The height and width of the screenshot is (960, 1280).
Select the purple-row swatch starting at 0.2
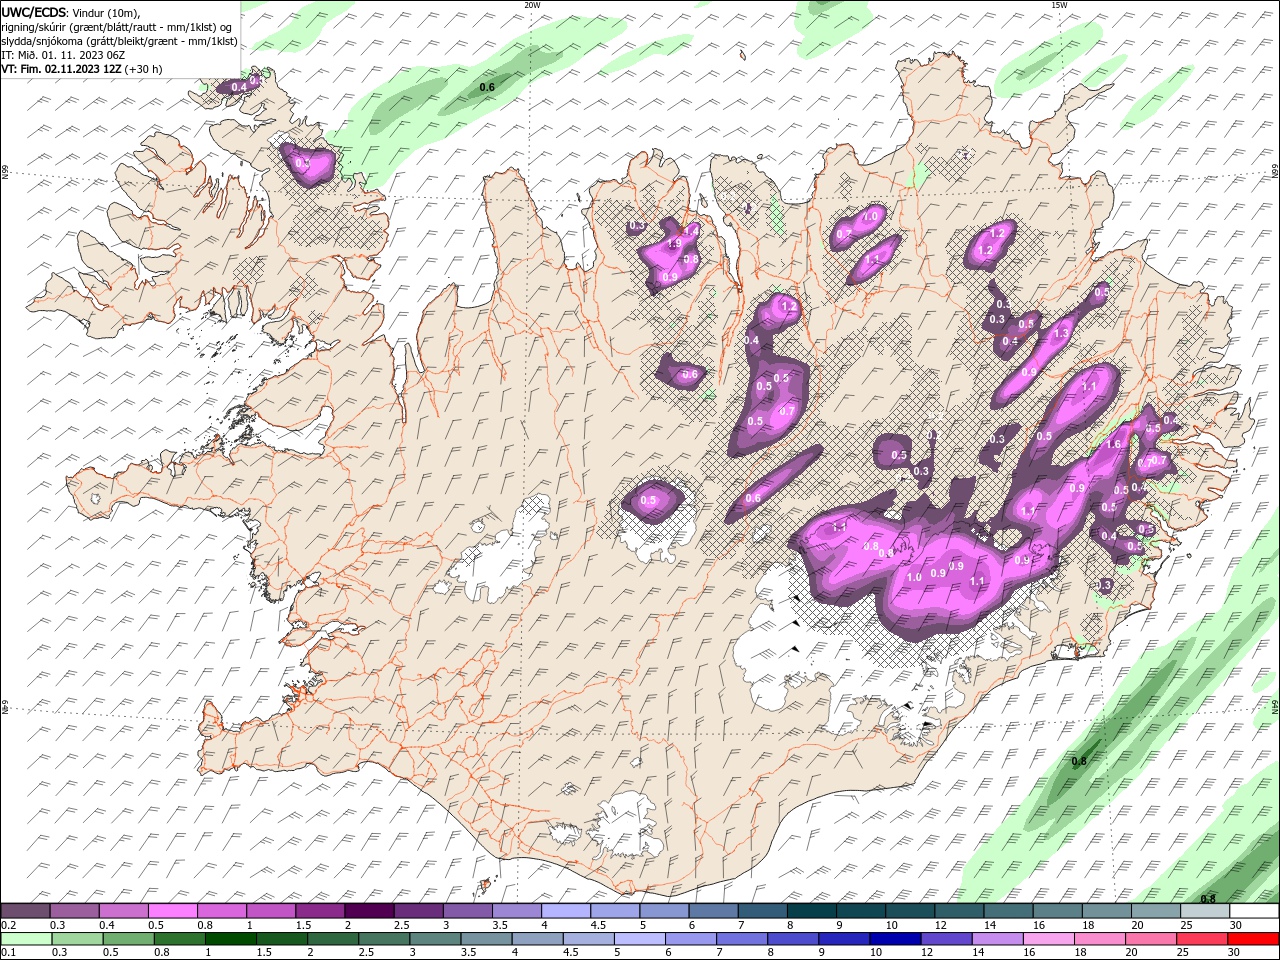[25, 911]
